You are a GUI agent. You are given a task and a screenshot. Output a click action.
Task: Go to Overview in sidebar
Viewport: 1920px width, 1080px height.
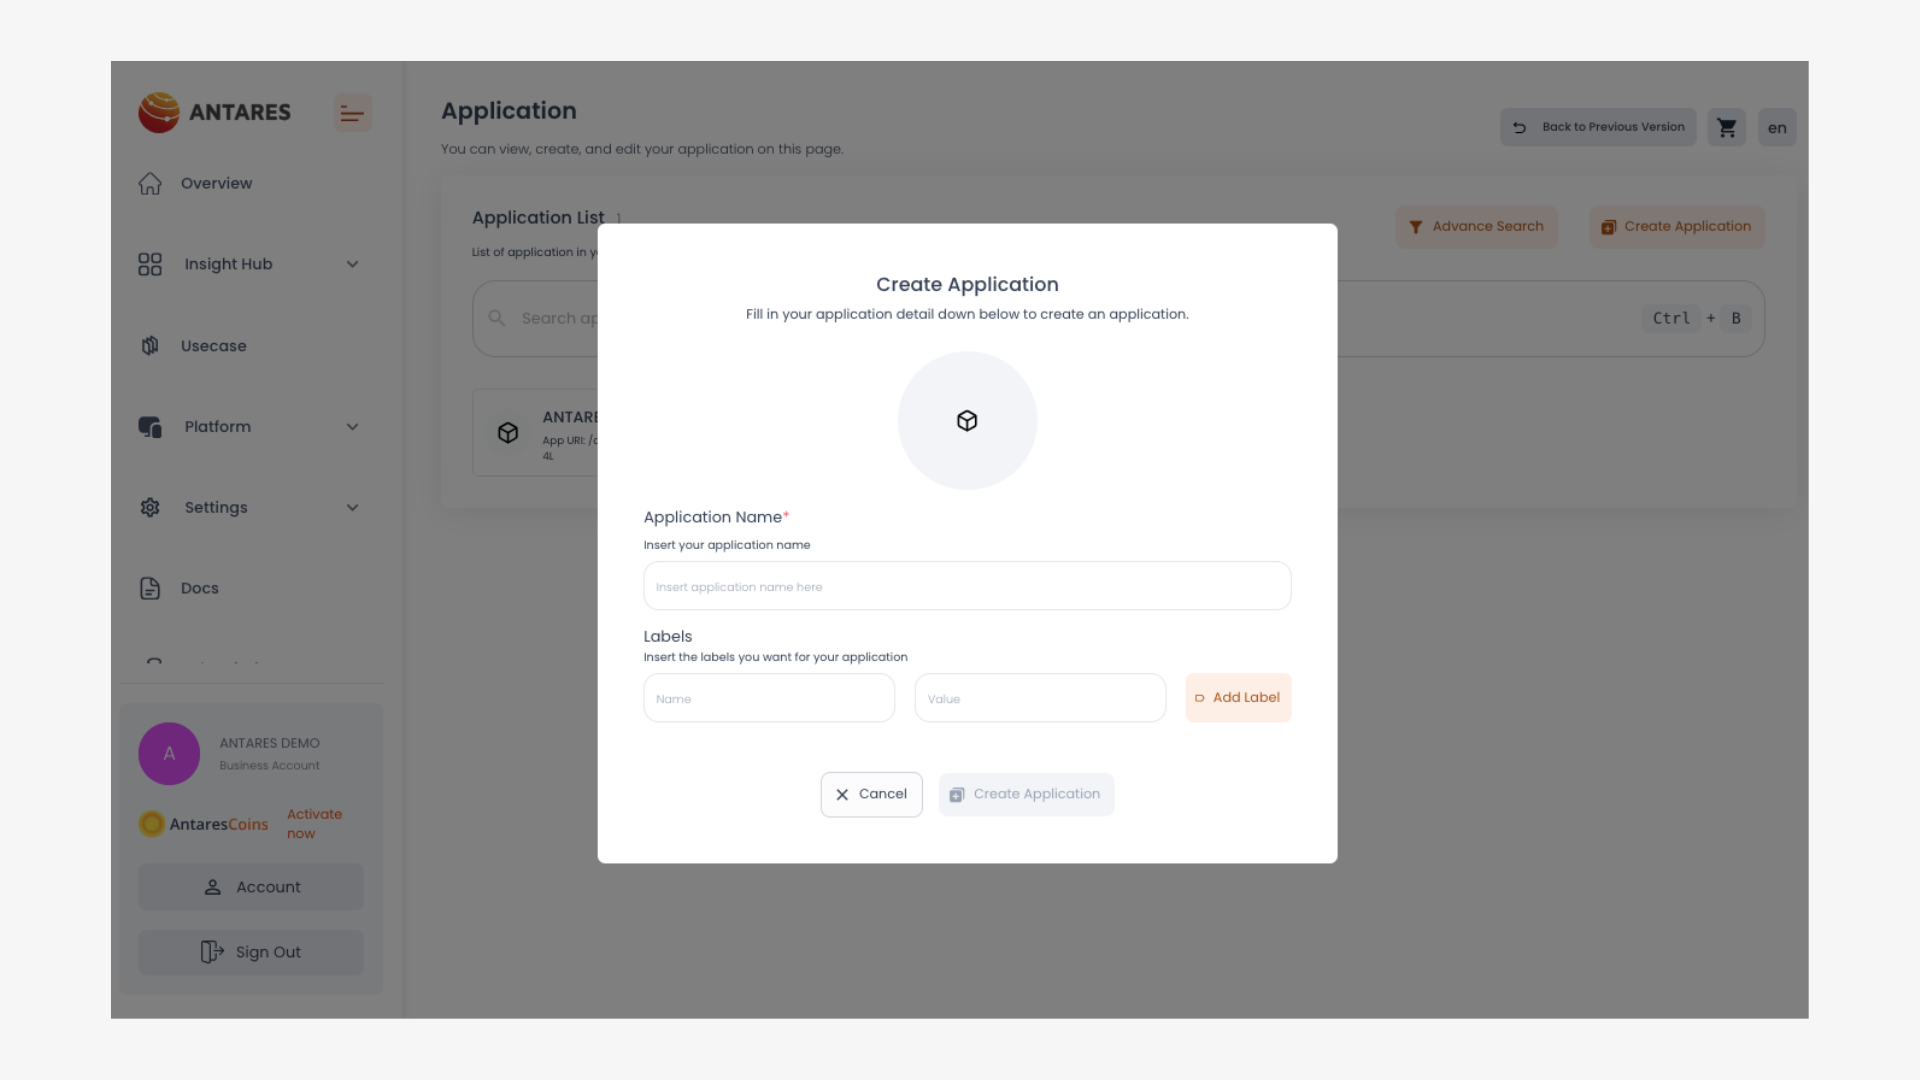pos(216,184)
